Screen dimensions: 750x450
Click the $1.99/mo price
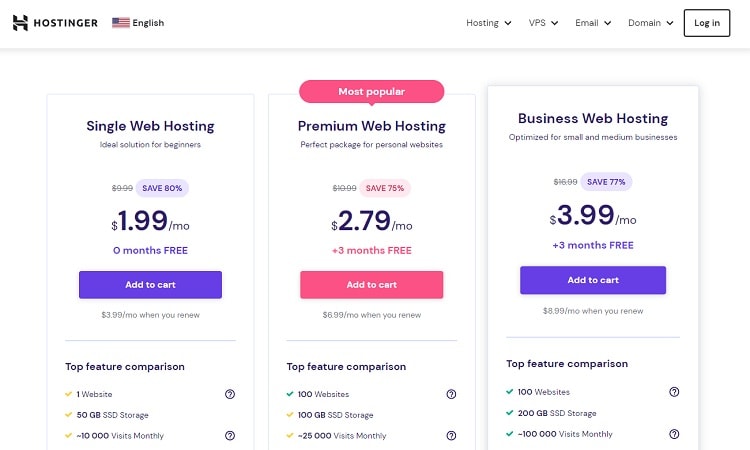150,221
